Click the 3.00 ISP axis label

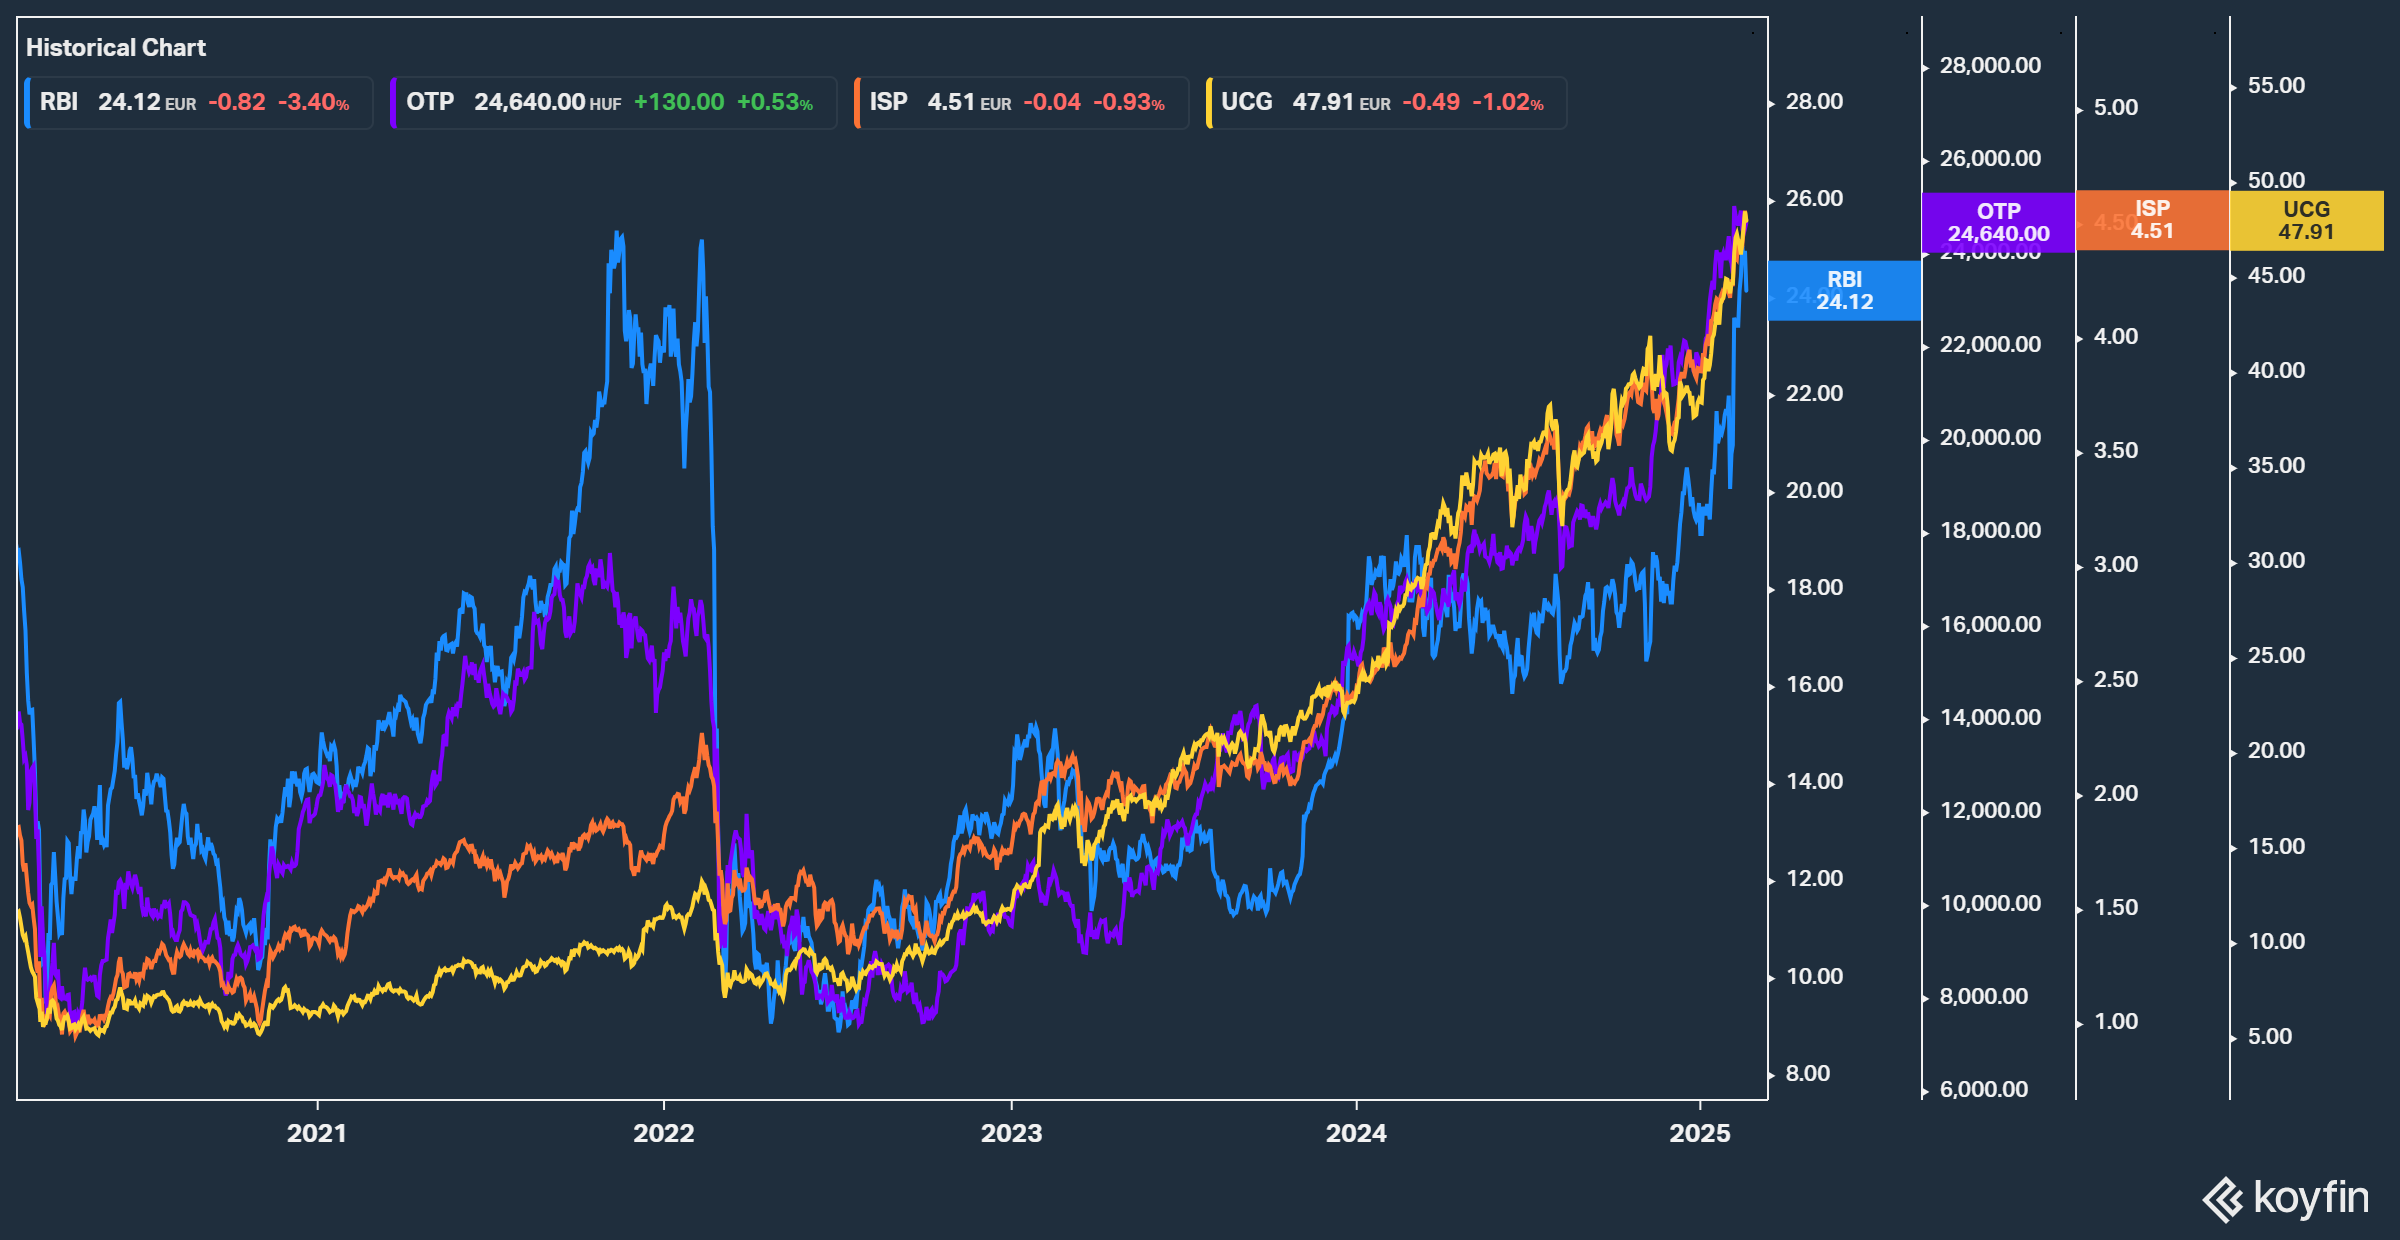(2116, 565)
